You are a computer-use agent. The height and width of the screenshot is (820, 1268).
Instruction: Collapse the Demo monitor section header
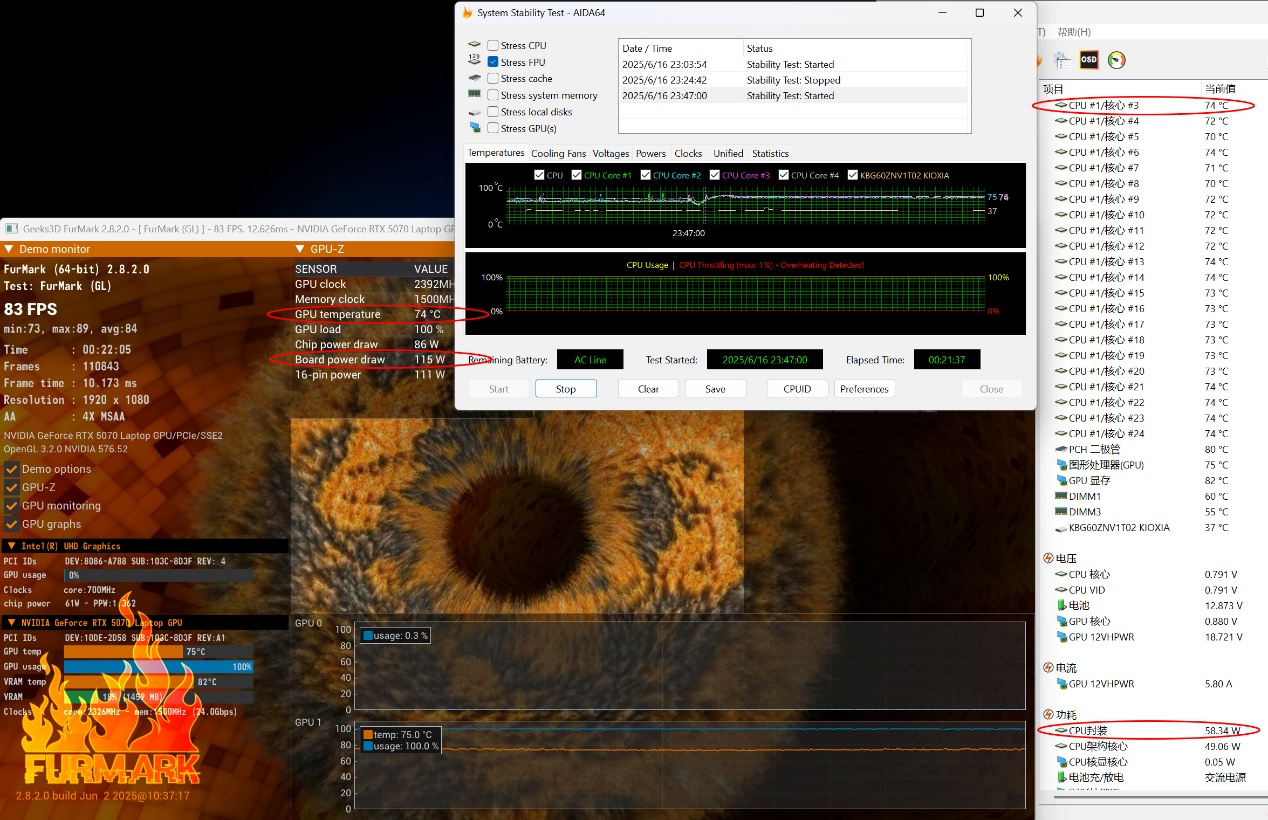coord(145,249)
